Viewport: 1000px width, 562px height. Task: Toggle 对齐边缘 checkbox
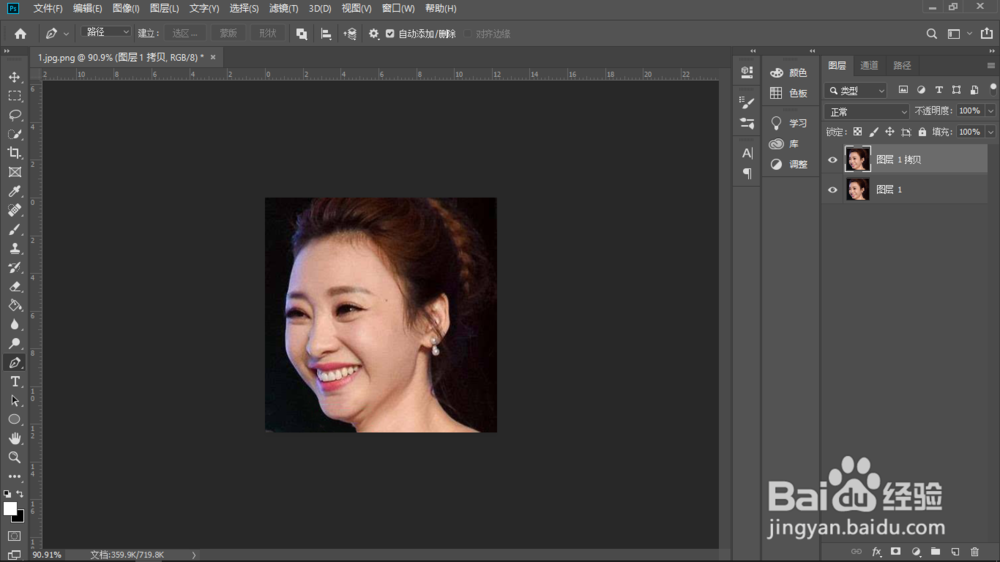point(467,34)
